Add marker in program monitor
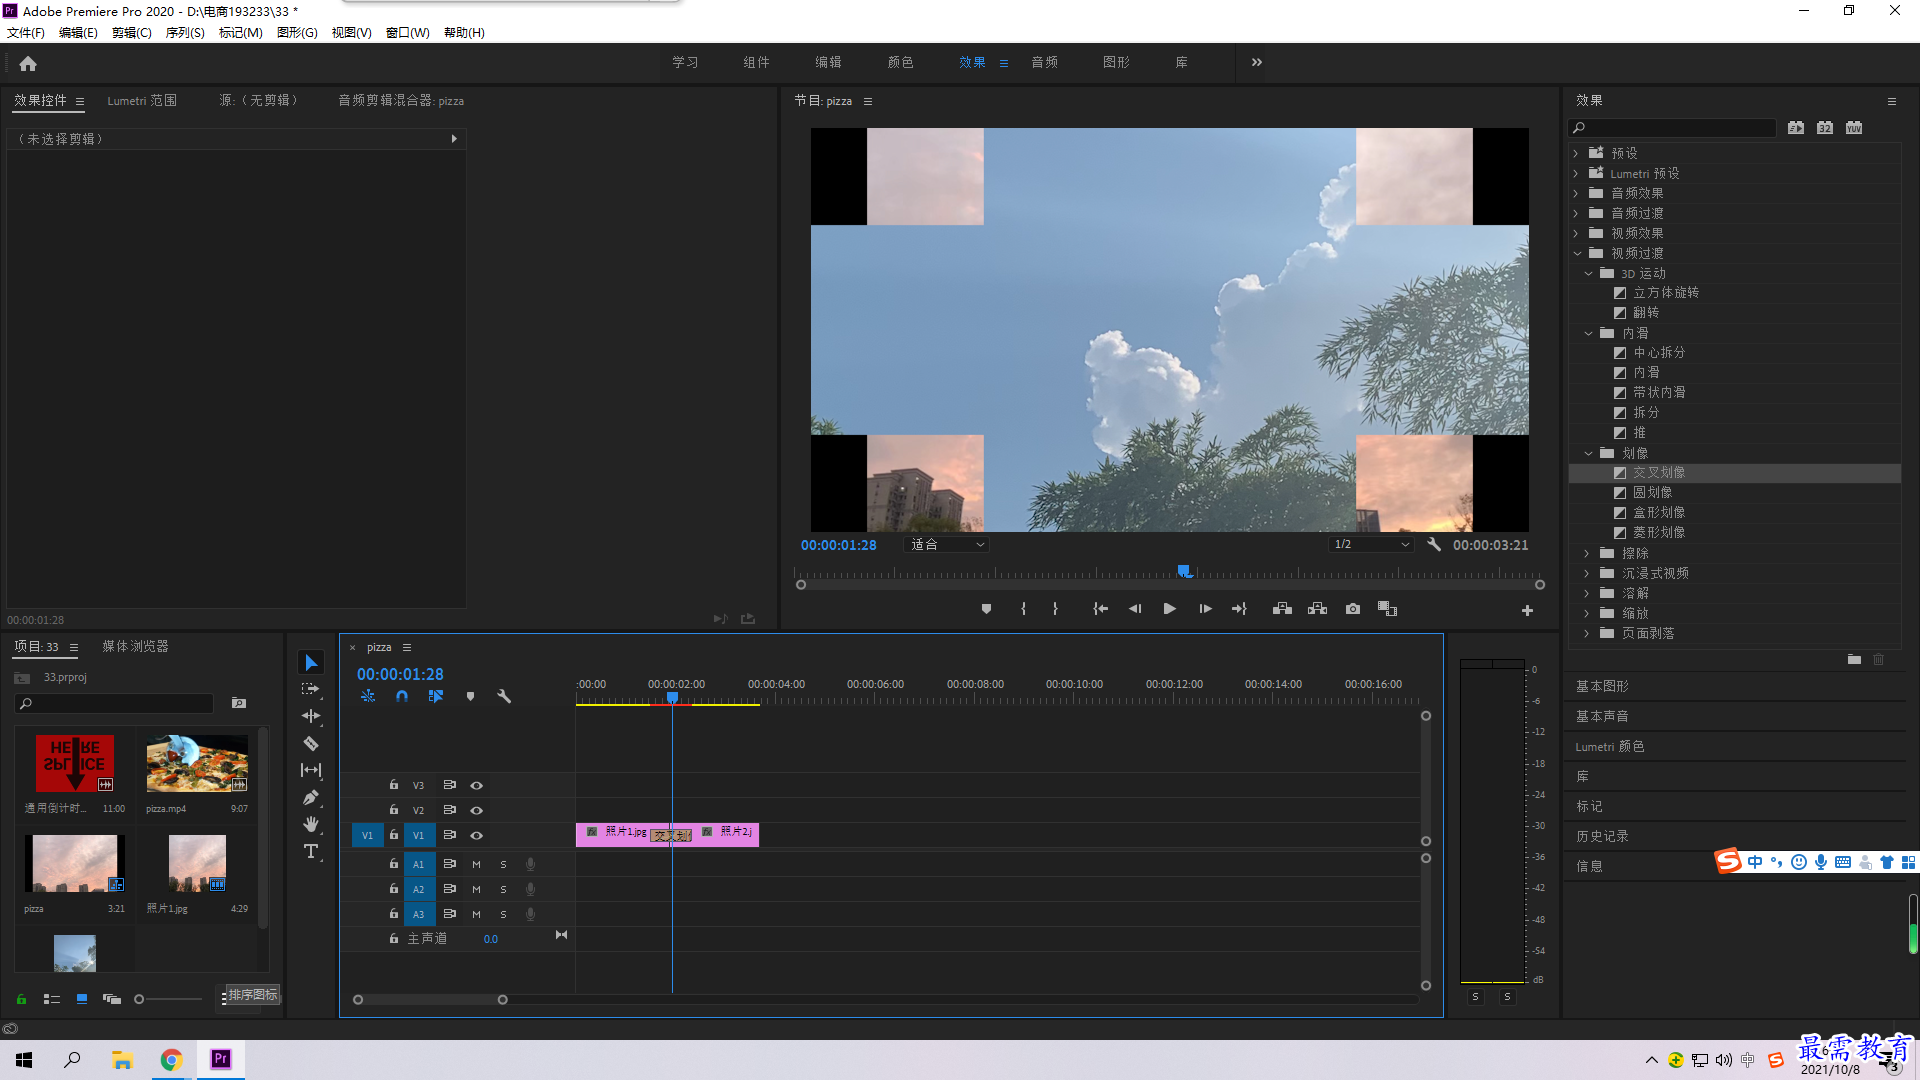 (986, 609)
